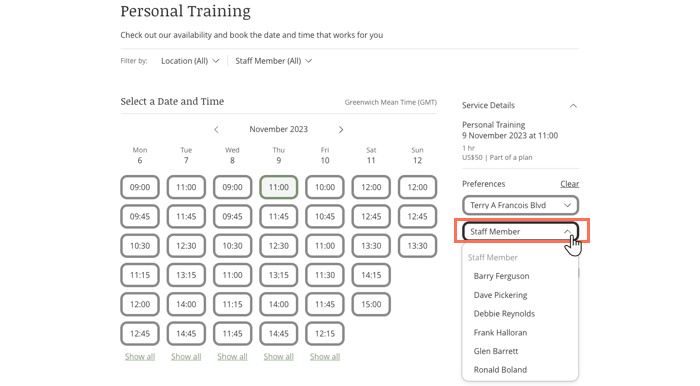This screenshot has width=700, height=386.
Task: Open the Staff Member (All) filter
Action: click(274, 61)
